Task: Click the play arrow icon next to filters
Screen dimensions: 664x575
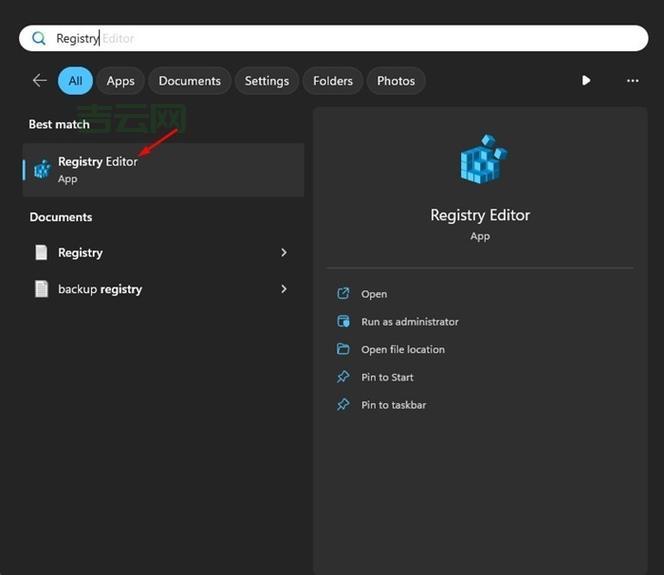Action: pyautogui.click(x=586, y=81)
